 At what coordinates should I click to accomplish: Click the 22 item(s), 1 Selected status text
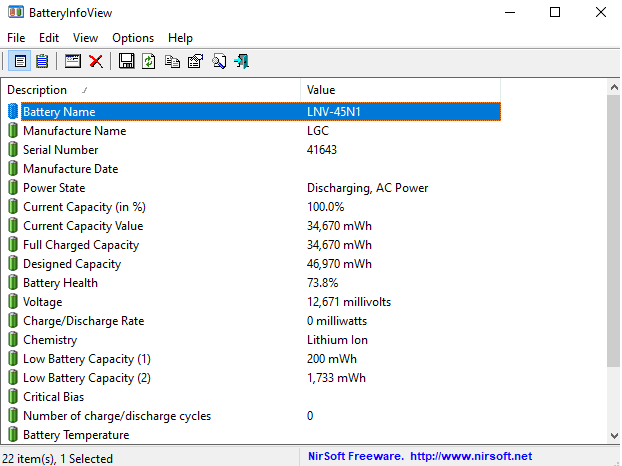(58, 458)
